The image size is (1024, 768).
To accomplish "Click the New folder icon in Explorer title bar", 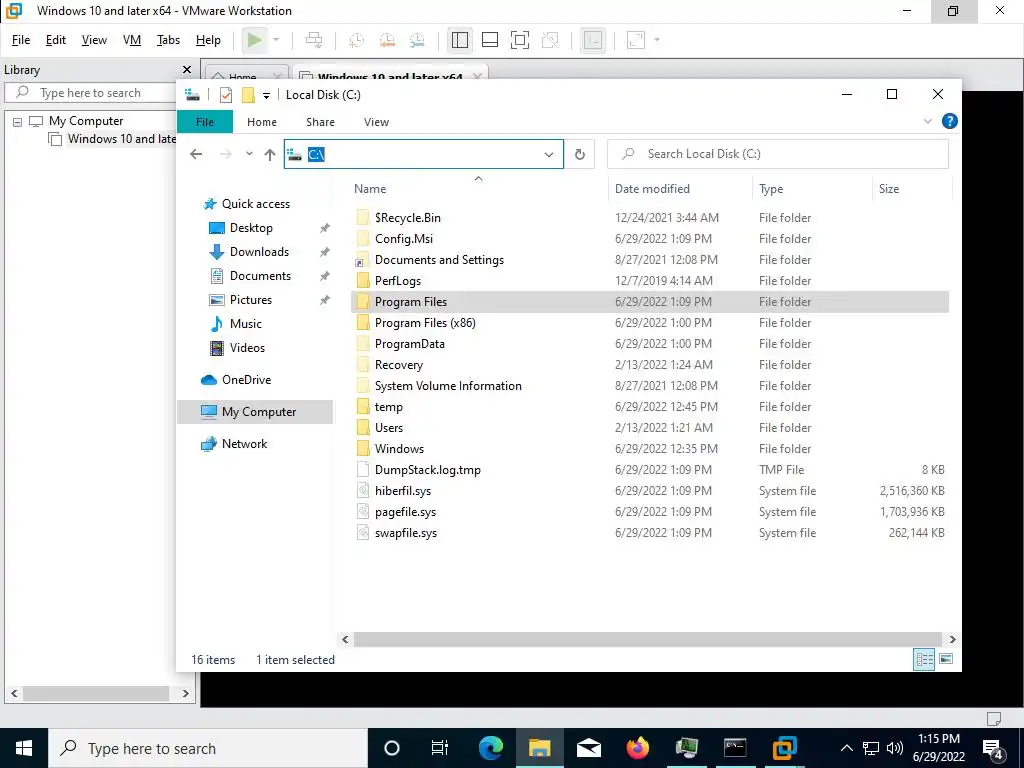I will (248, 95).
